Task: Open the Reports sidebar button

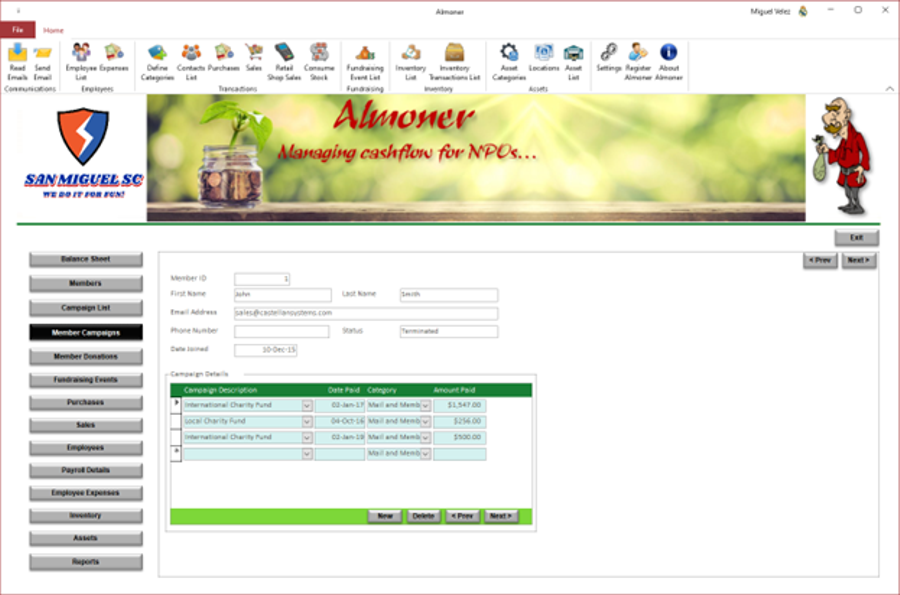Action: 86,562
